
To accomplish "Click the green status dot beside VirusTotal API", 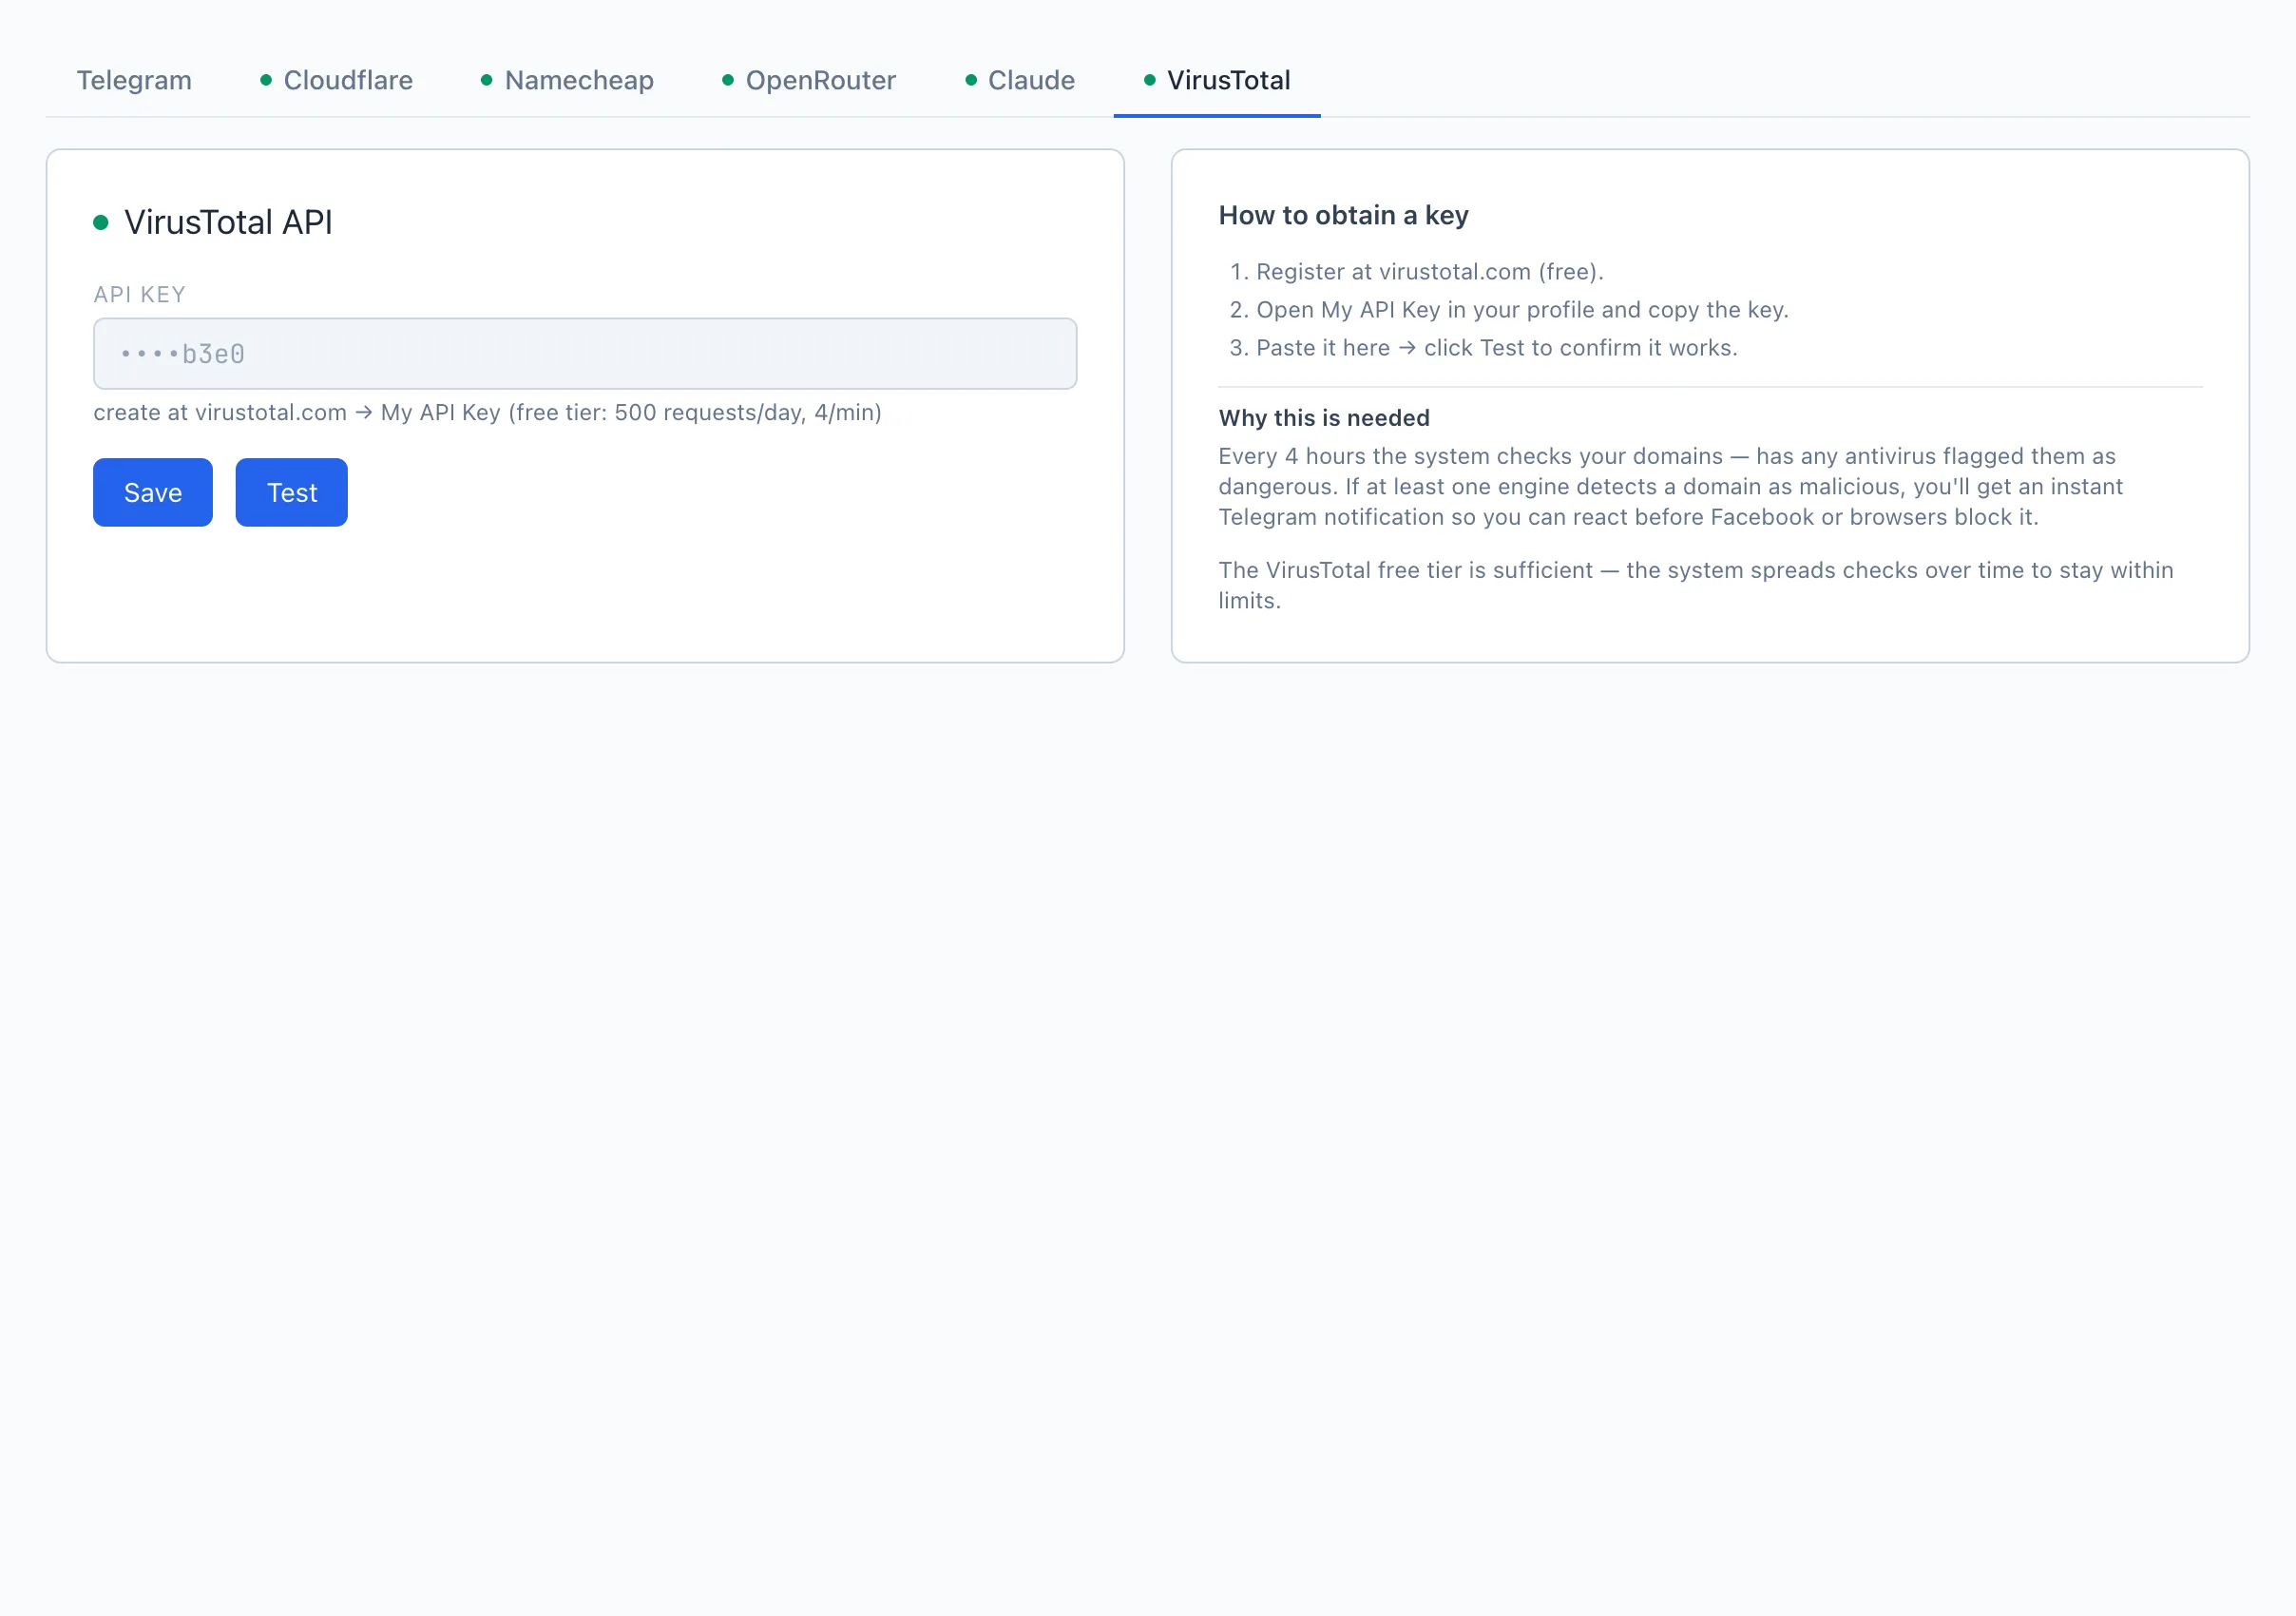I will (x=101, y=222).
